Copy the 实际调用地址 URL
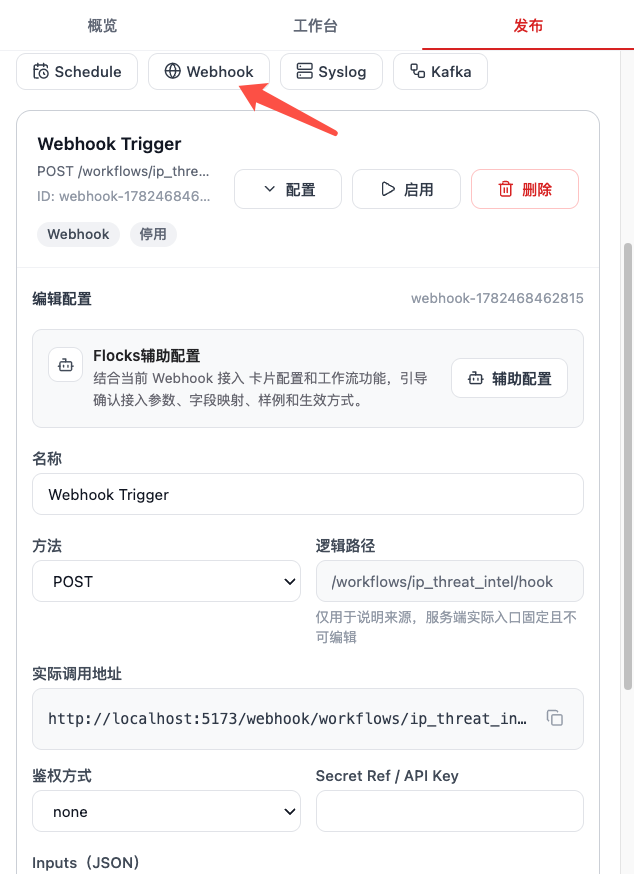This screenshot has height=874, width=634. [x=554, y=718]
